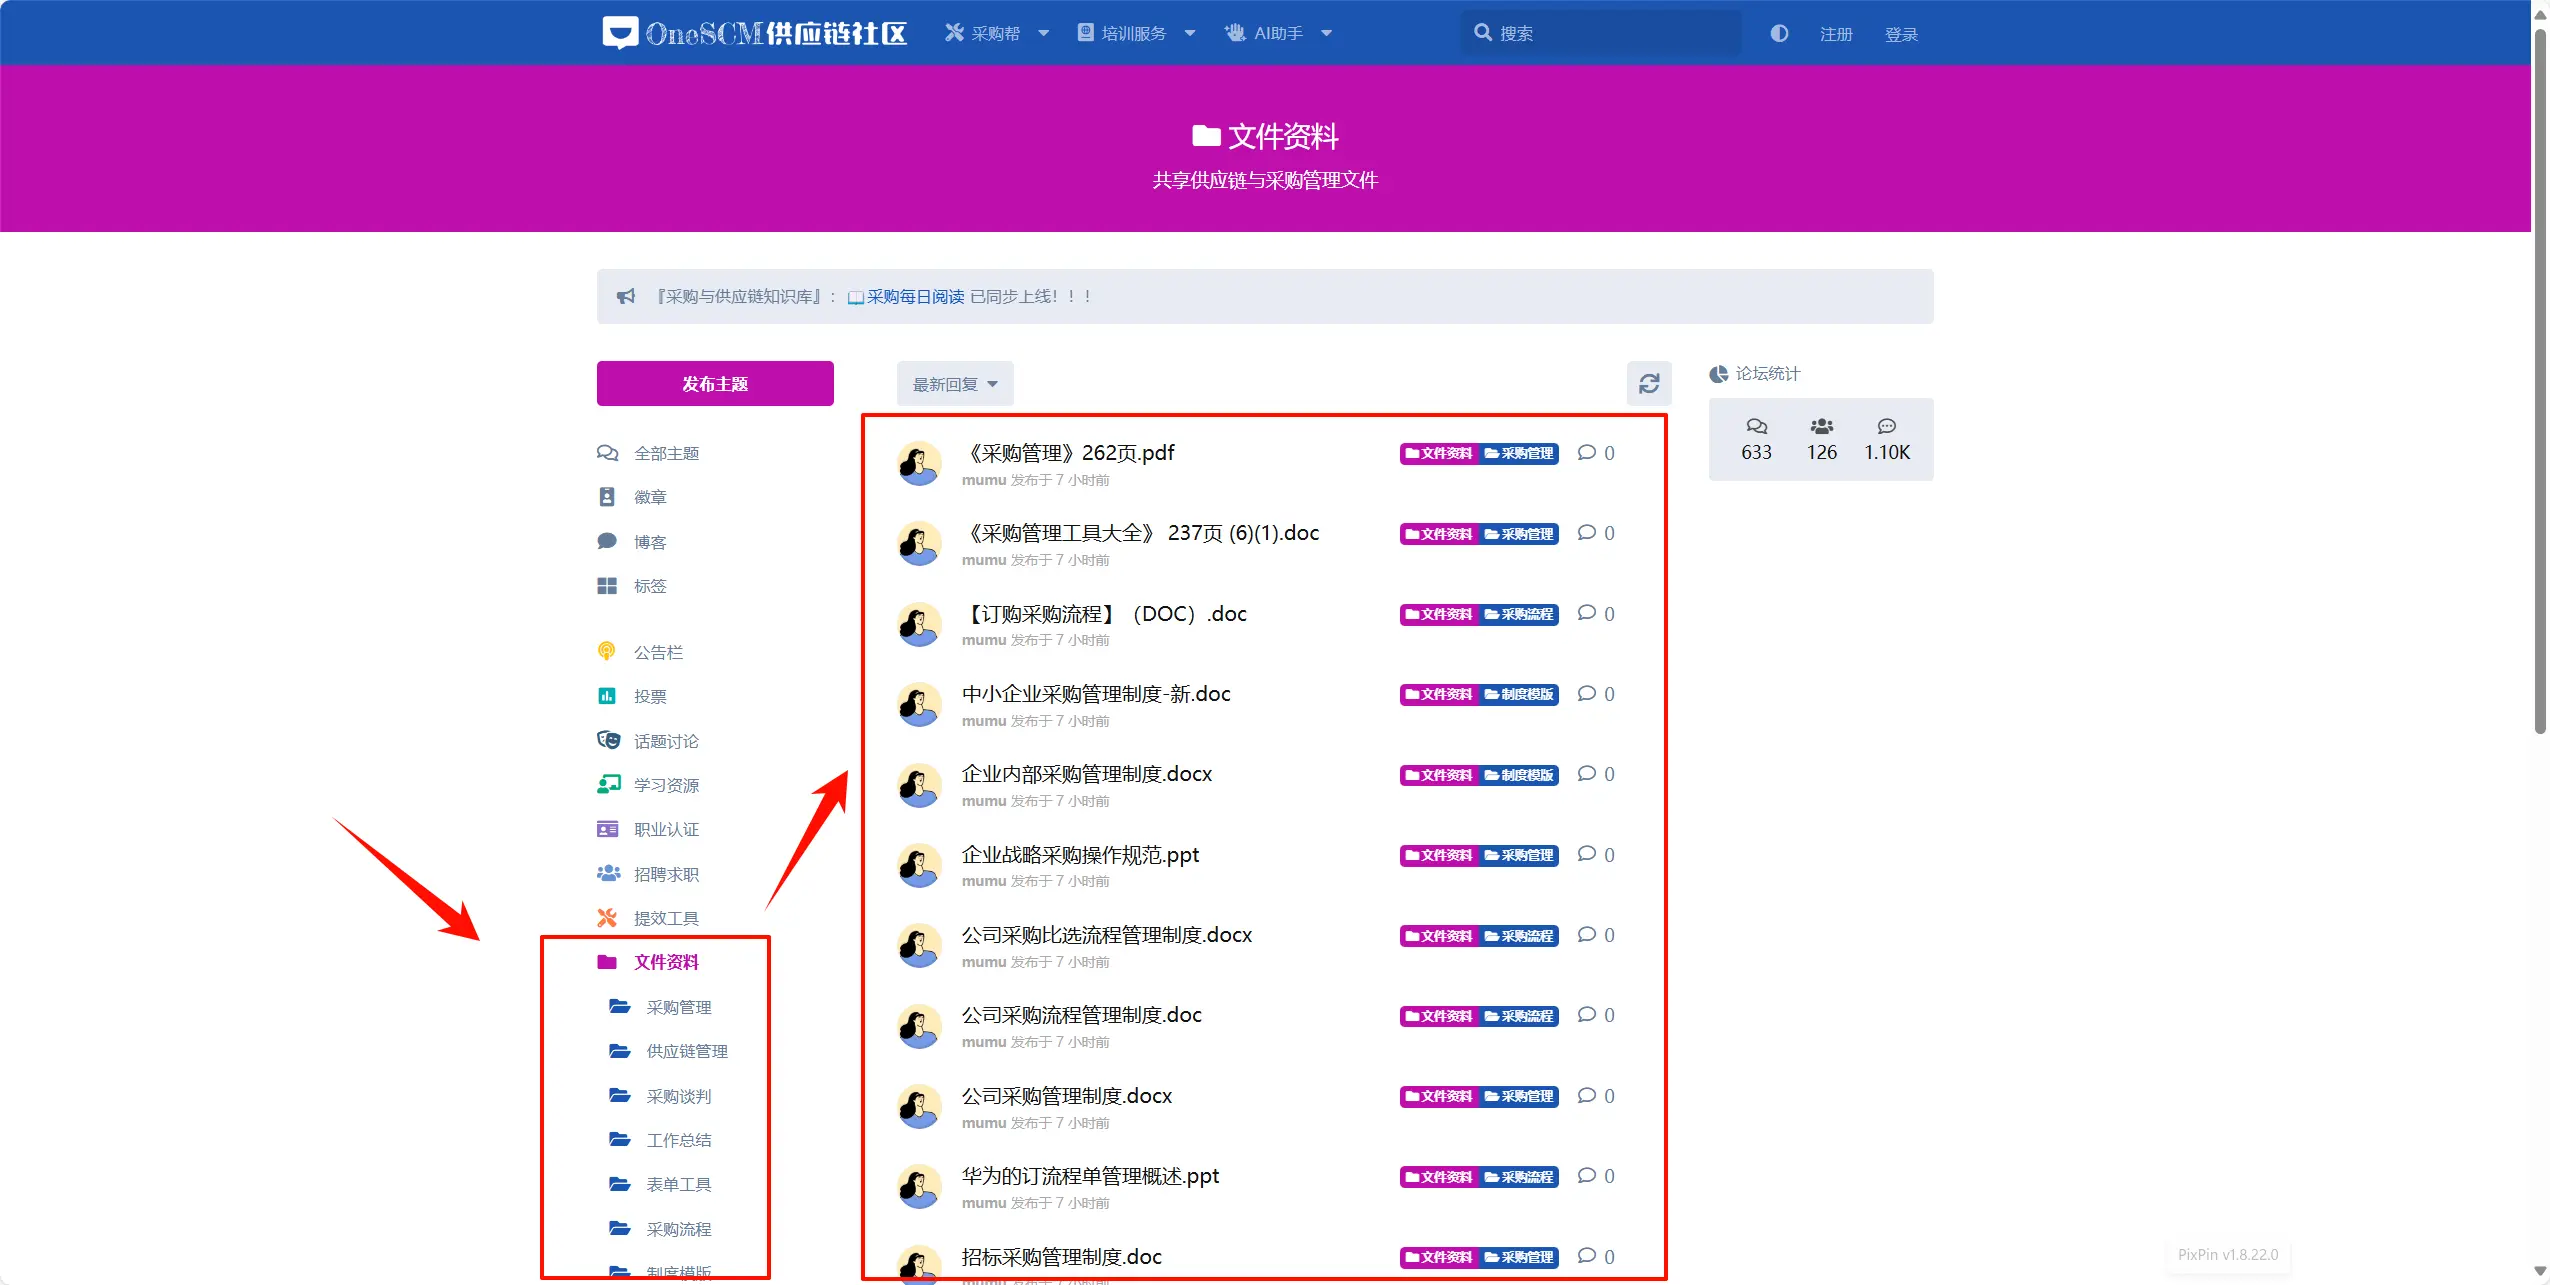
Task: Select the 供应链管理 subcategory
Action: click(685, 1051)
